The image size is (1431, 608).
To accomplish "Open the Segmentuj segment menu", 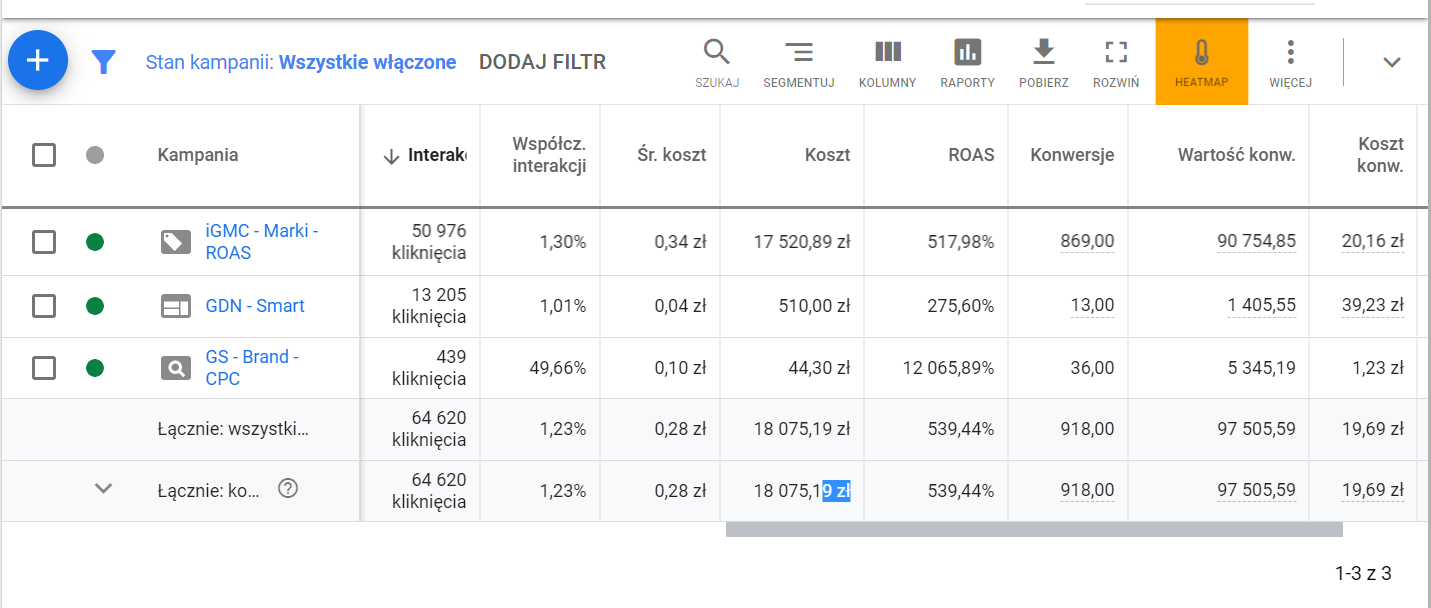I will (x=798, y=62).
